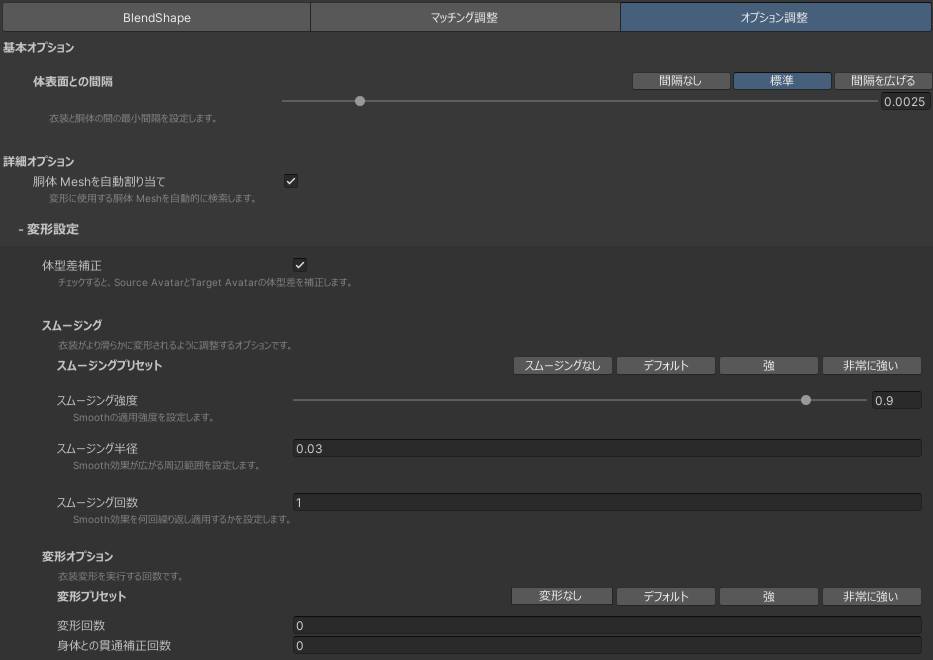Click the スムージング section heading
The image size is (933, 660).
[72, 326]
